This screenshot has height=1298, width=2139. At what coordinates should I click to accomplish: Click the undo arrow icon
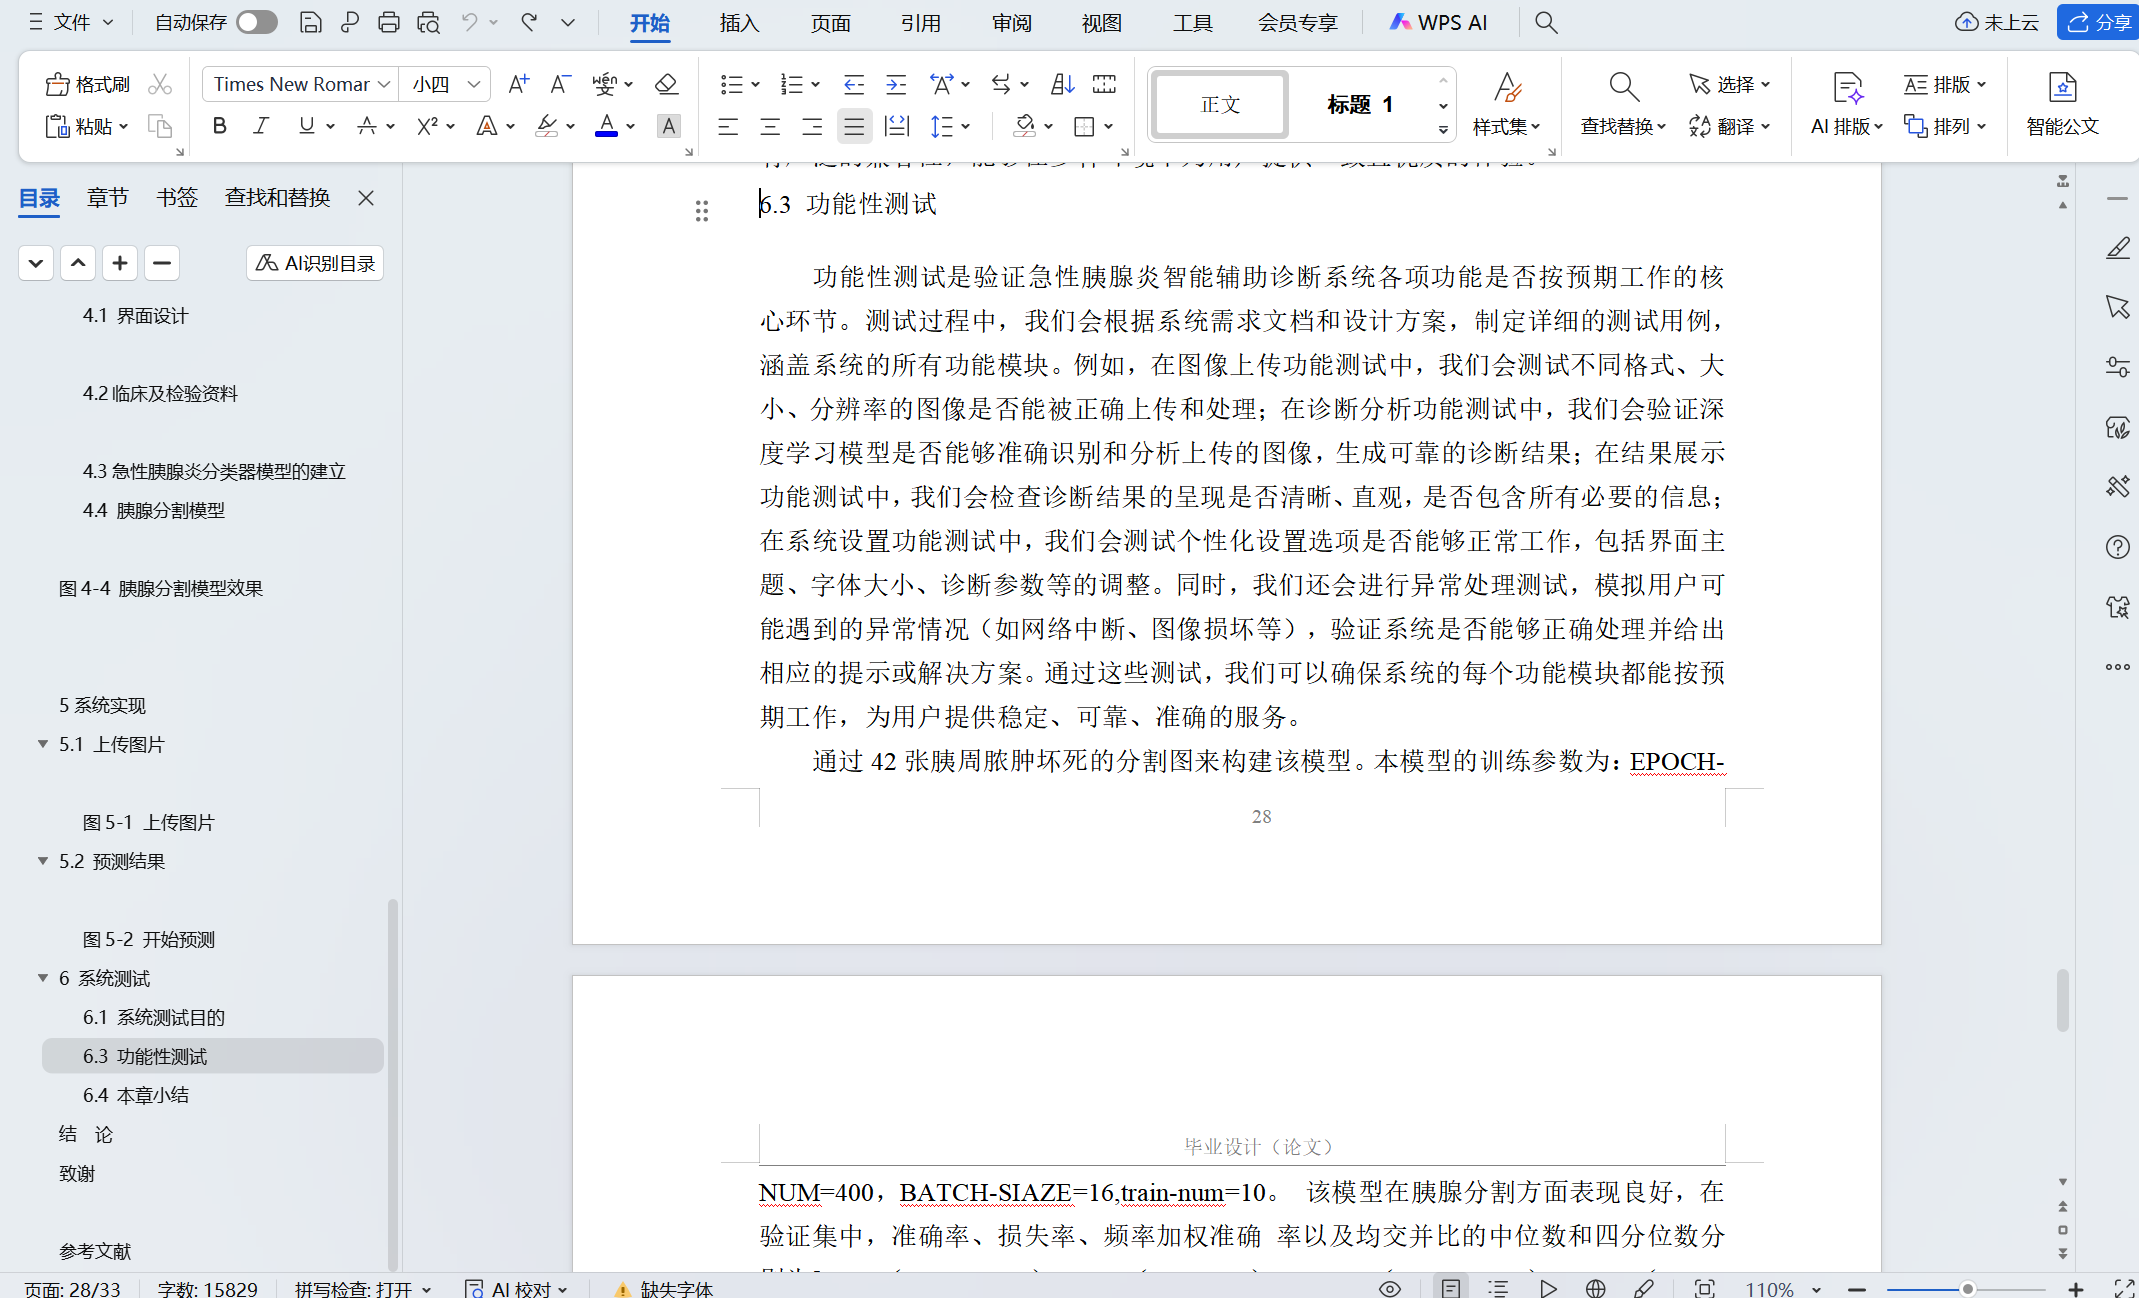[469, 22]
